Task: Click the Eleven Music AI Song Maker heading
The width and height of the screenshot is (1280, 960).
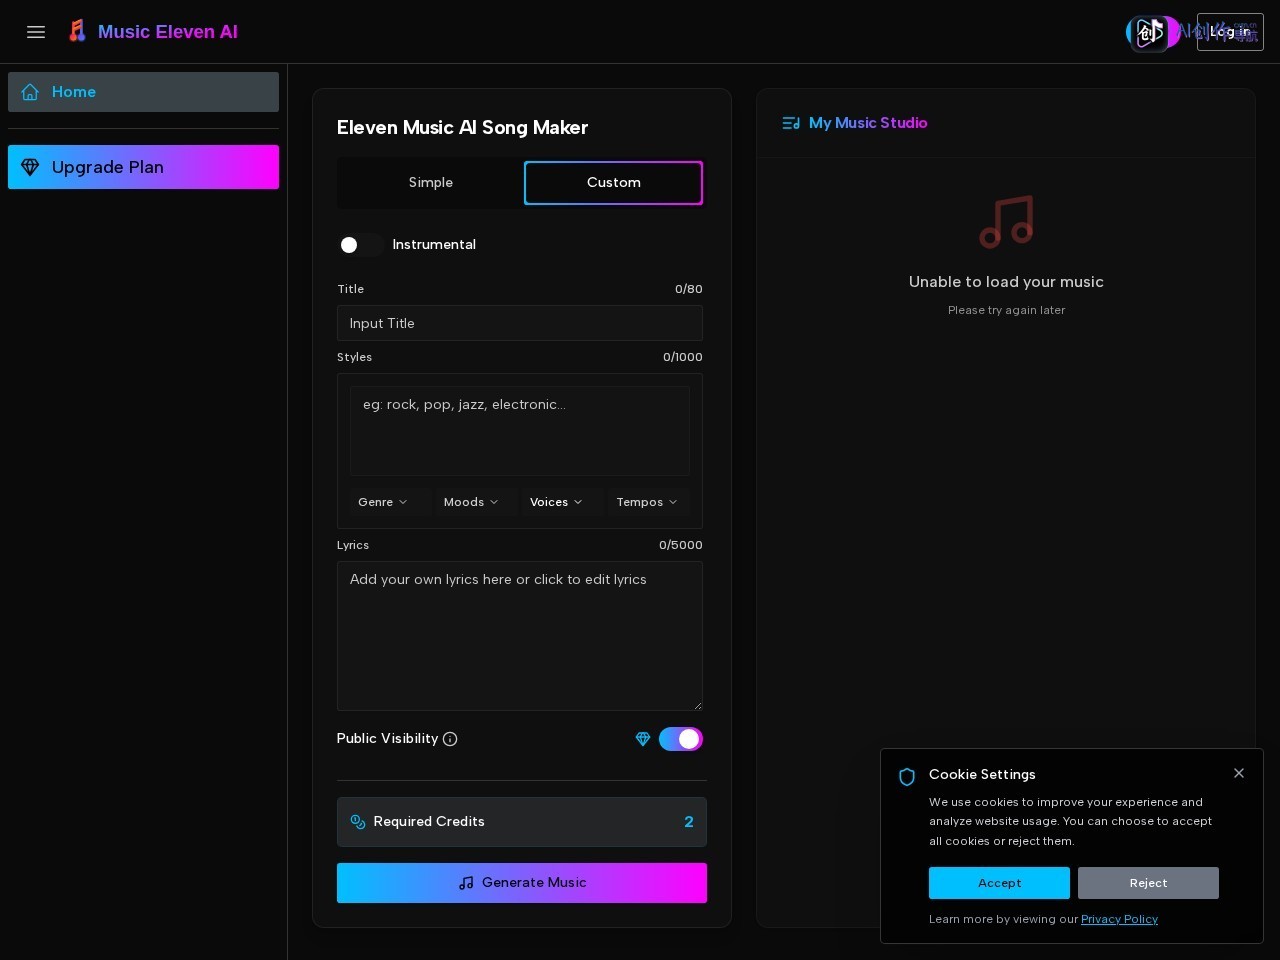Action: click(462, 128)
